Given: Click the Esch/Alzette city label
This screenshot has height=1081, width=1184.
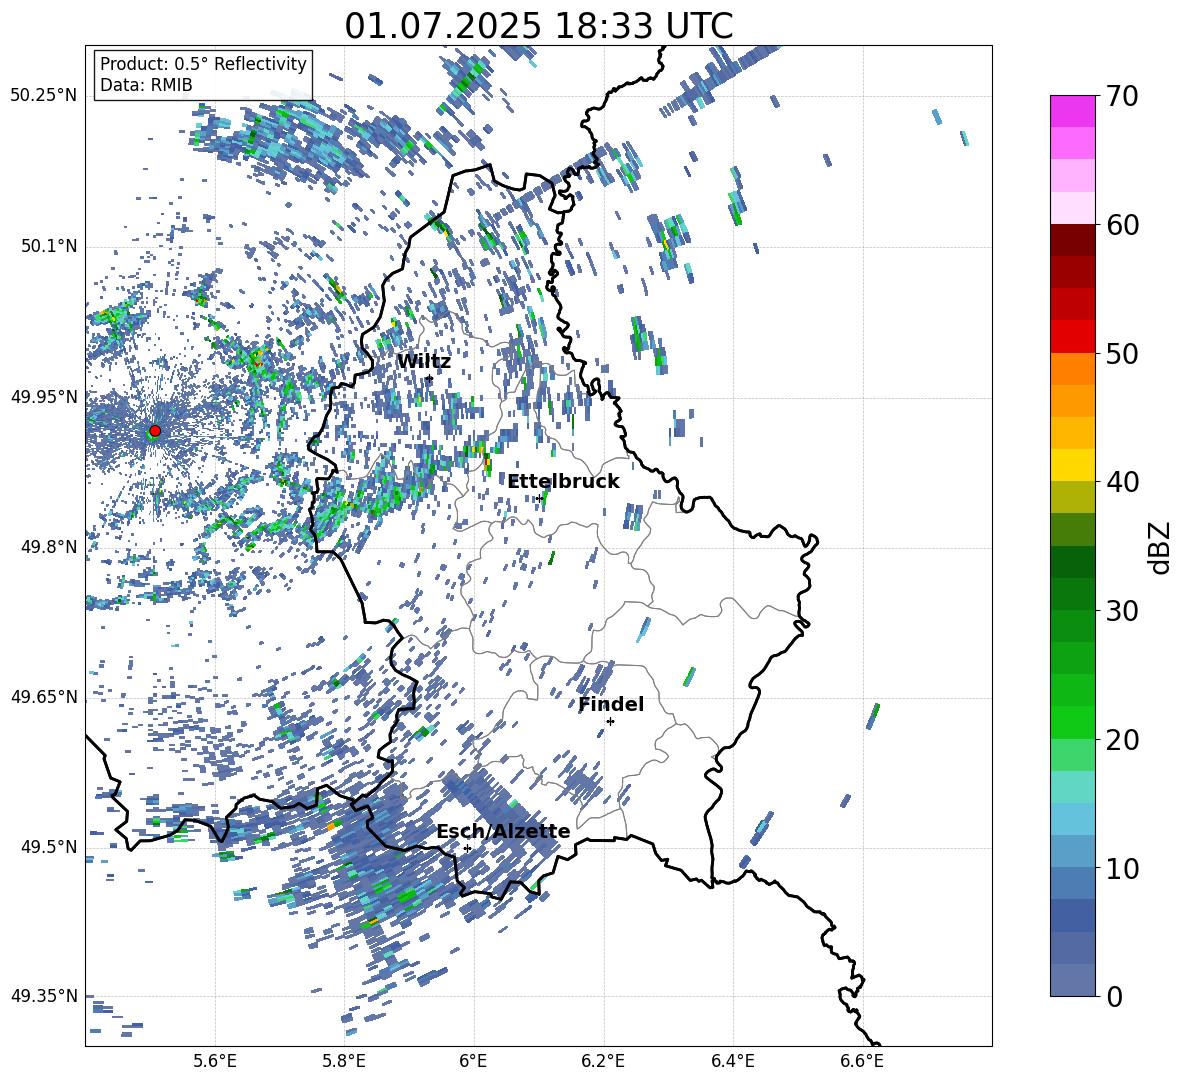Looking at the screenshot, I should click(503, 832).
